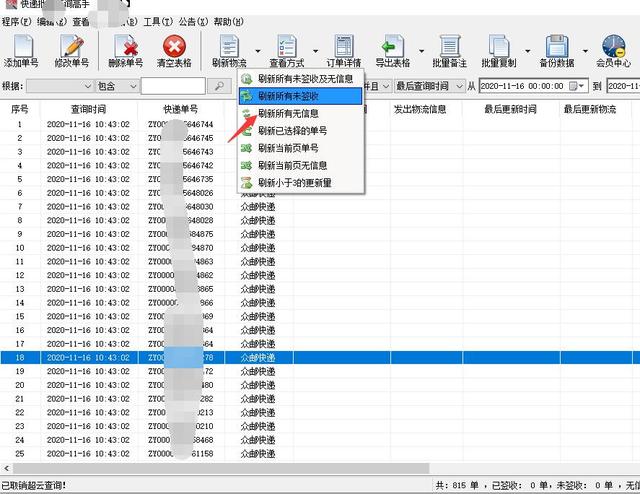
Task: Open the 最后查询时间 dropdown
Action: click(430, 86)
